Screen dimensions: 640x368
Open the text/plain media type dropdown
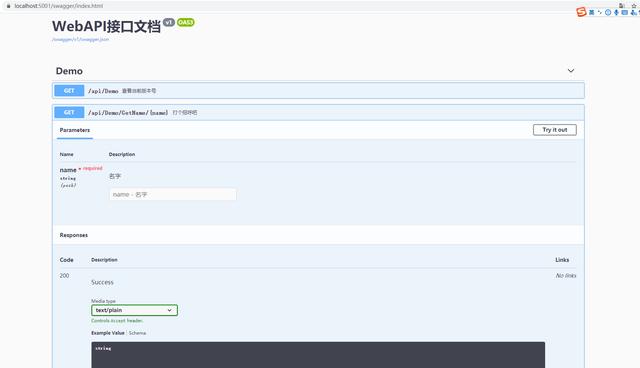134,310
